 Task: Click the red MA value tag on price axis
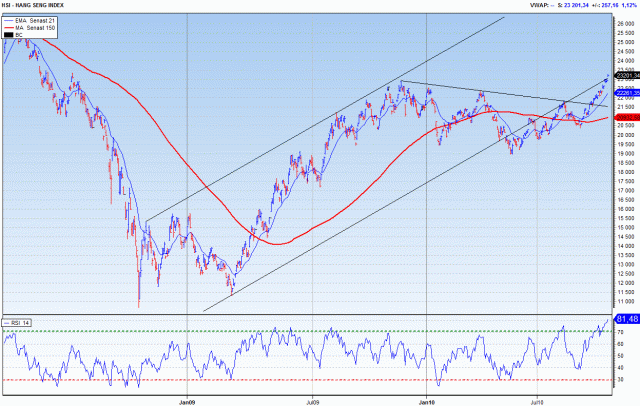[625, 117]
